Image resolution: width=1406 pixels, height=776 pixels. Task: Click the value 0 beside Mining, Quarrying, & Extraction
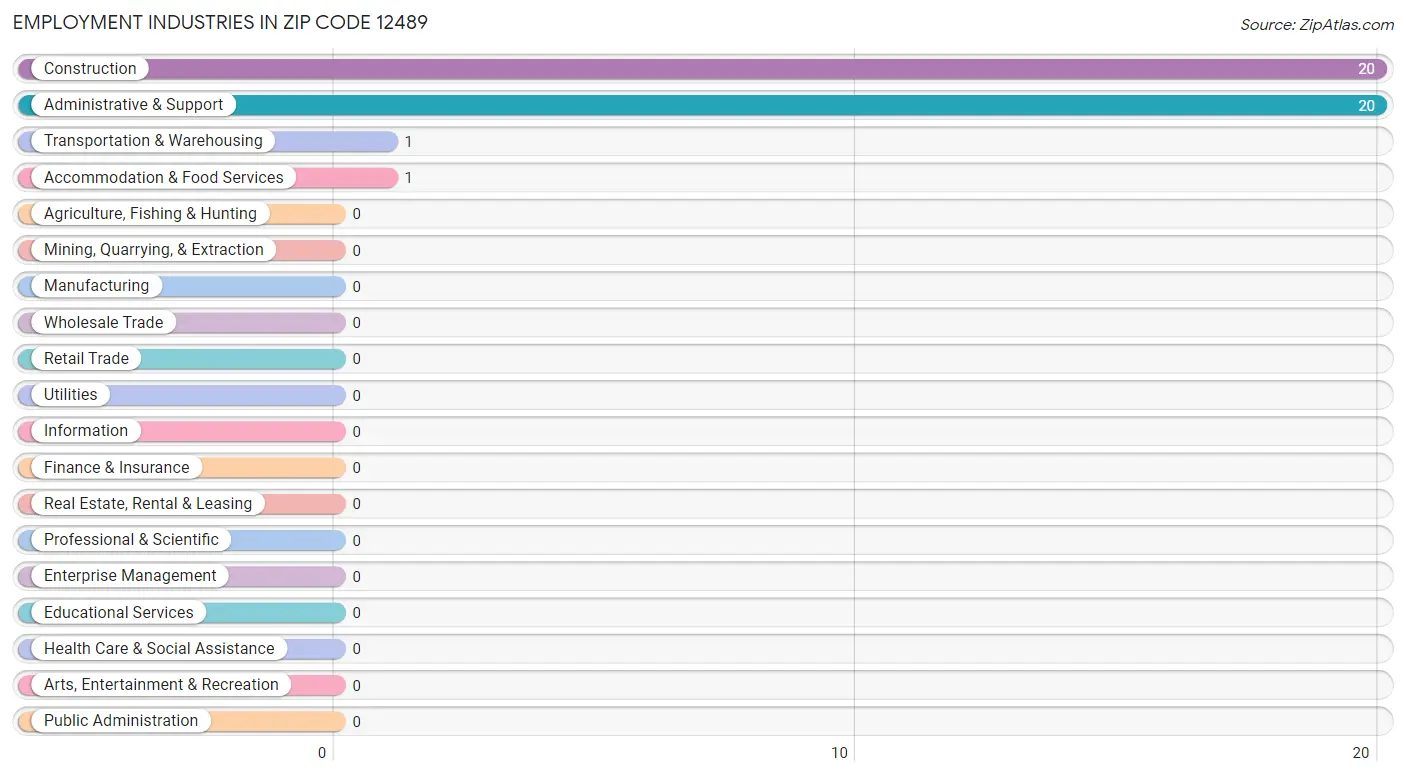click(x=356, y=251)
